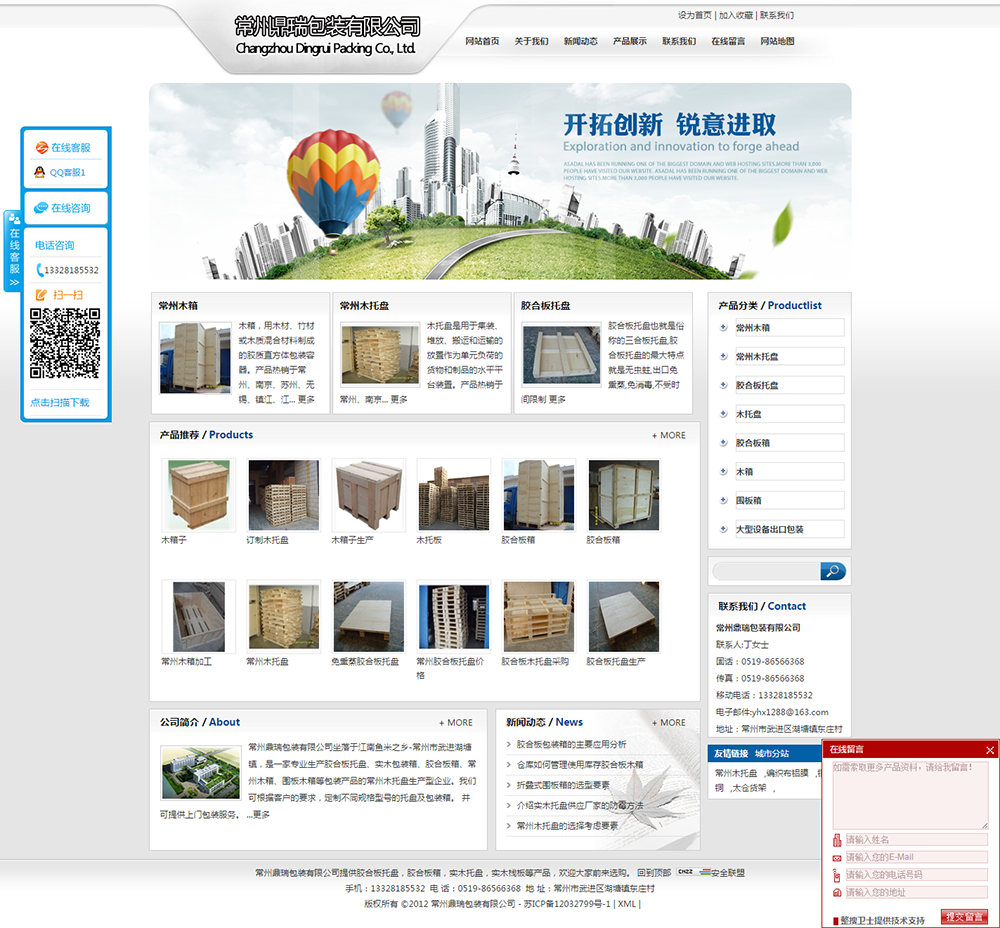Click the 扫一扫 pencil icon
This screenshot has height=928, width=1000.
41,295
